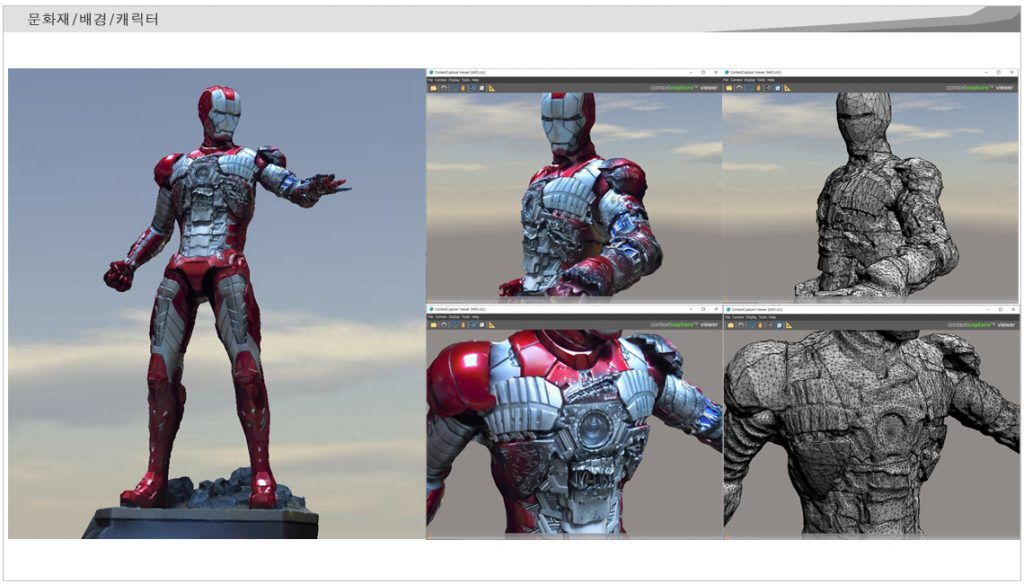Open the Tools menu in lower wireframe viewer
Screen dimensions: 1024x584
pos(762,317)
